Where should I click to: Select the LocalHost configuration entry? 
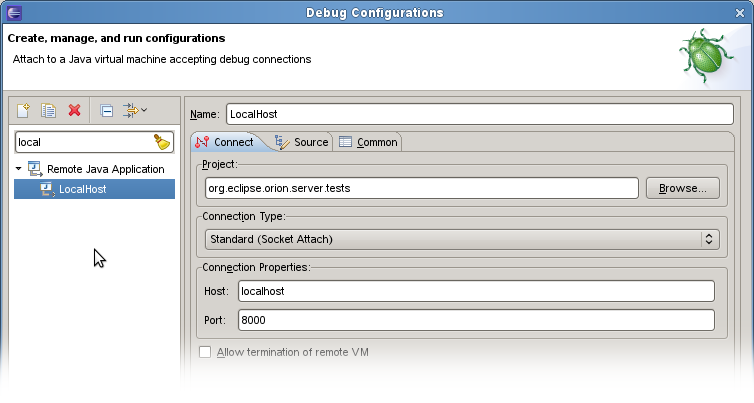click(94, 189)
